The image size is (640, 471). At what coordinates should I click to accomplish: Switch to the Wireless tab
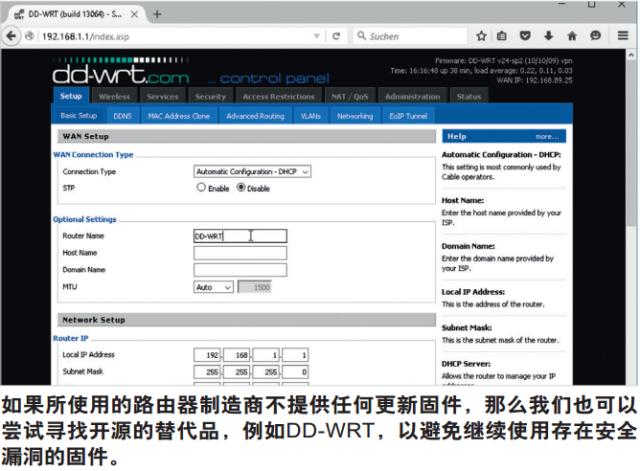(x=114, y=96)
